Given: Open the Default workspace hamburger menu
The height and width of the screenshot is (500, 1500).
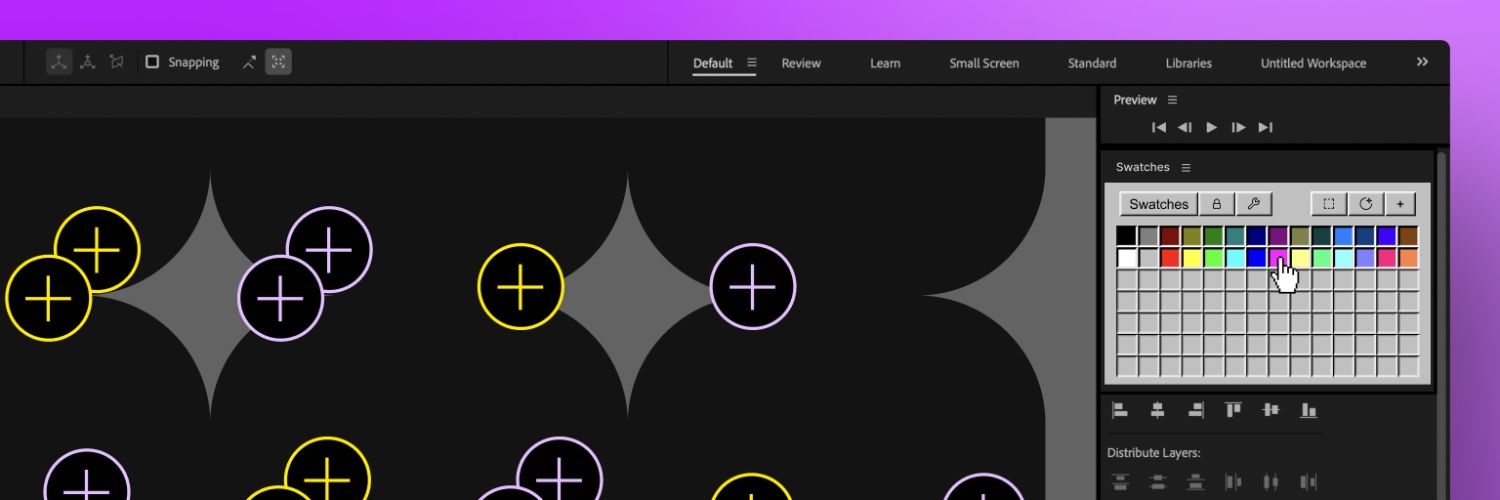Looking at the screenshot, I should tap(752, 62).
